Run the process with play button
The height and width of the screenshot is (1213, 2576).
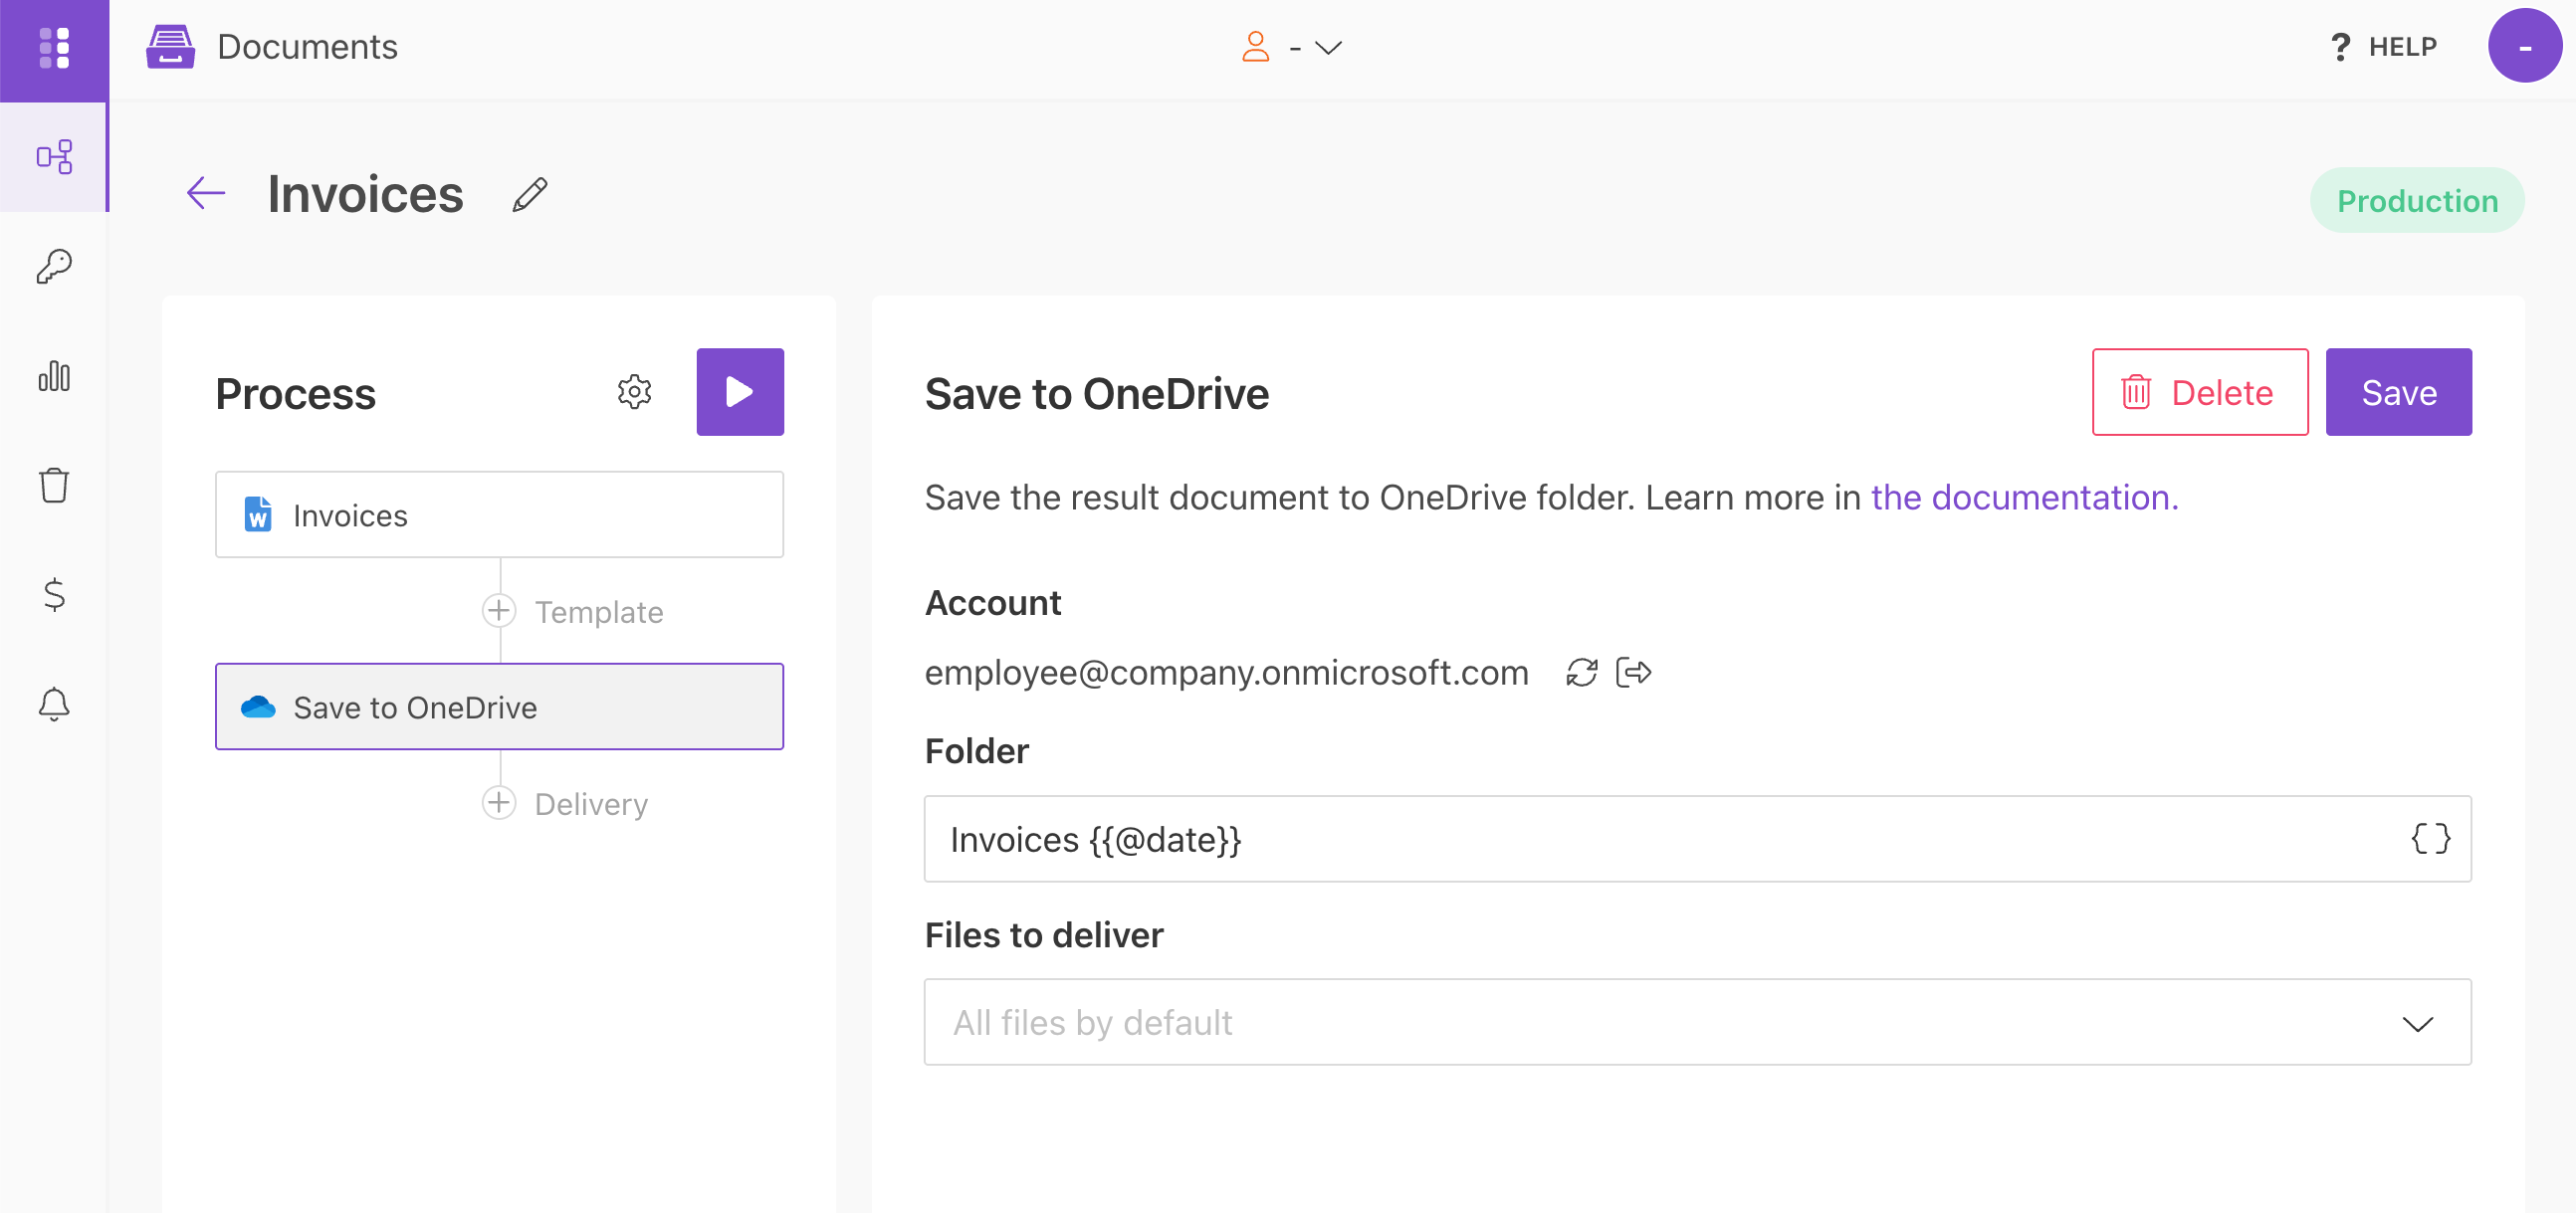740,392
